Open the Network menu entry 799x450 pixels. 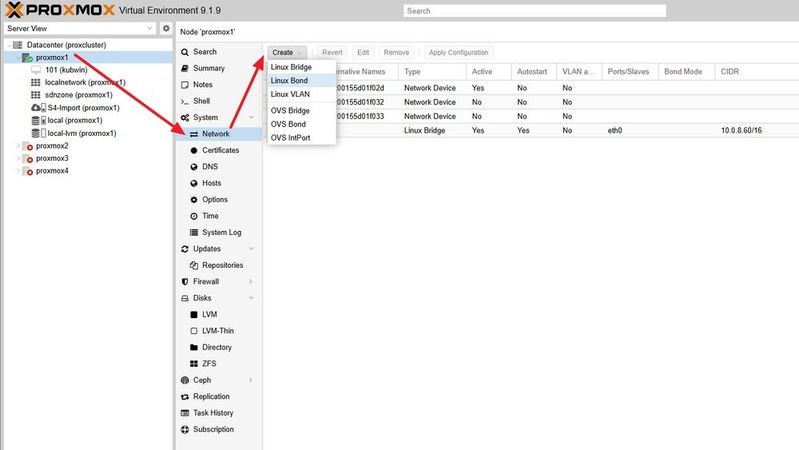(219, 134)
